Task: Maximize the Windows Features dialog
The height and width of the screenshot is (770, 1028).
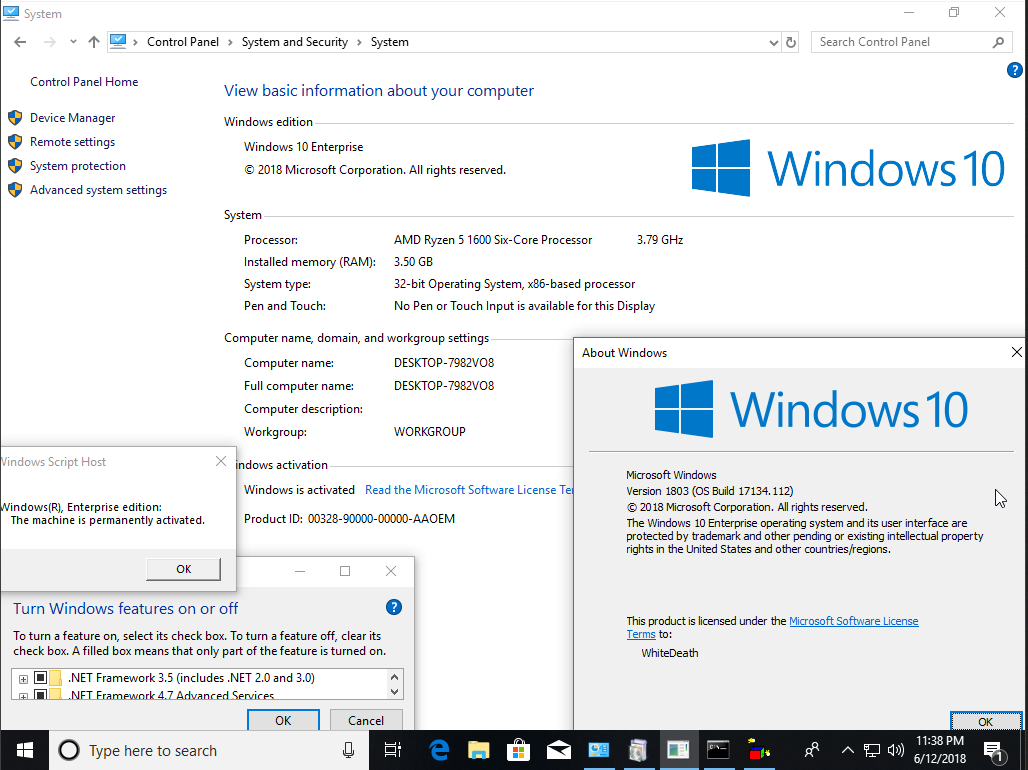Action: pos(345,571)
